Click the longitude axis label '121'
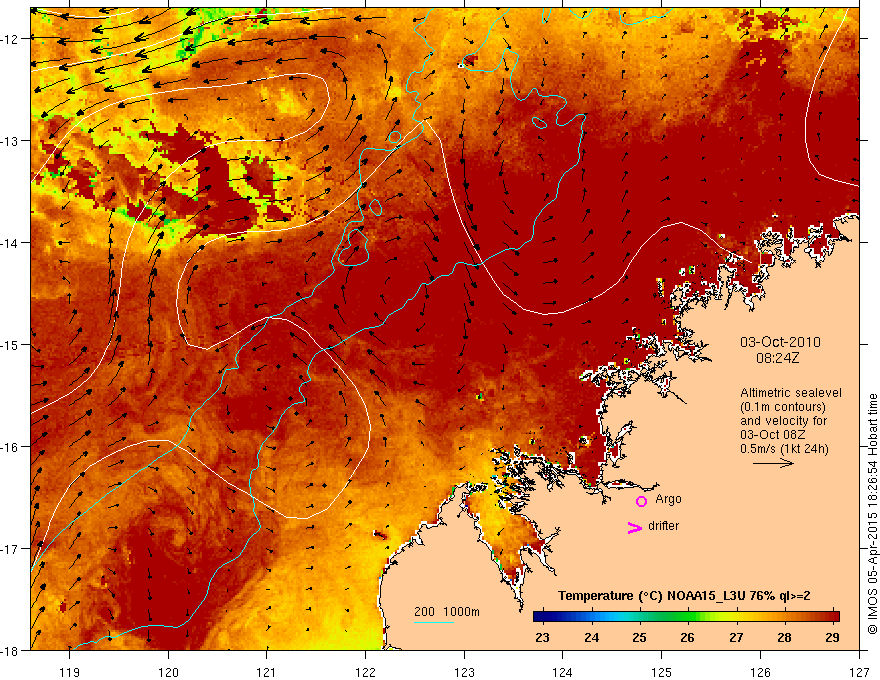The height and width of the screenshot is (680, 880). pos(267,672)
